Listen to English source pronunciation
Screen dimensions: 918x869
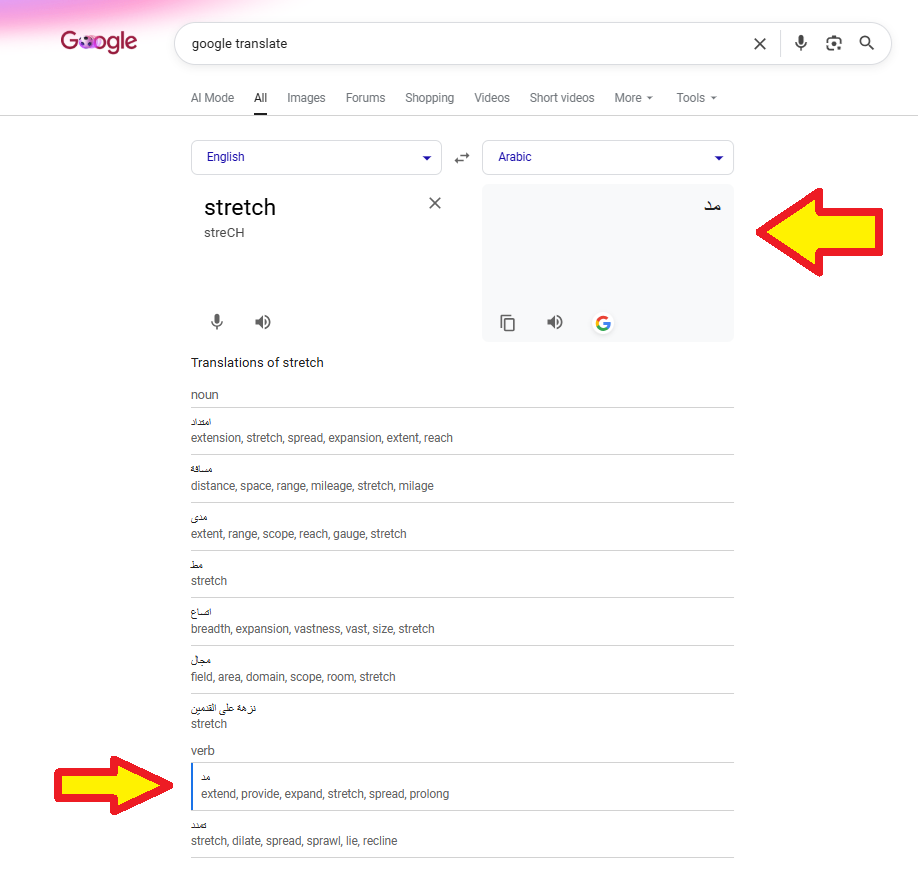pos(262,322)
